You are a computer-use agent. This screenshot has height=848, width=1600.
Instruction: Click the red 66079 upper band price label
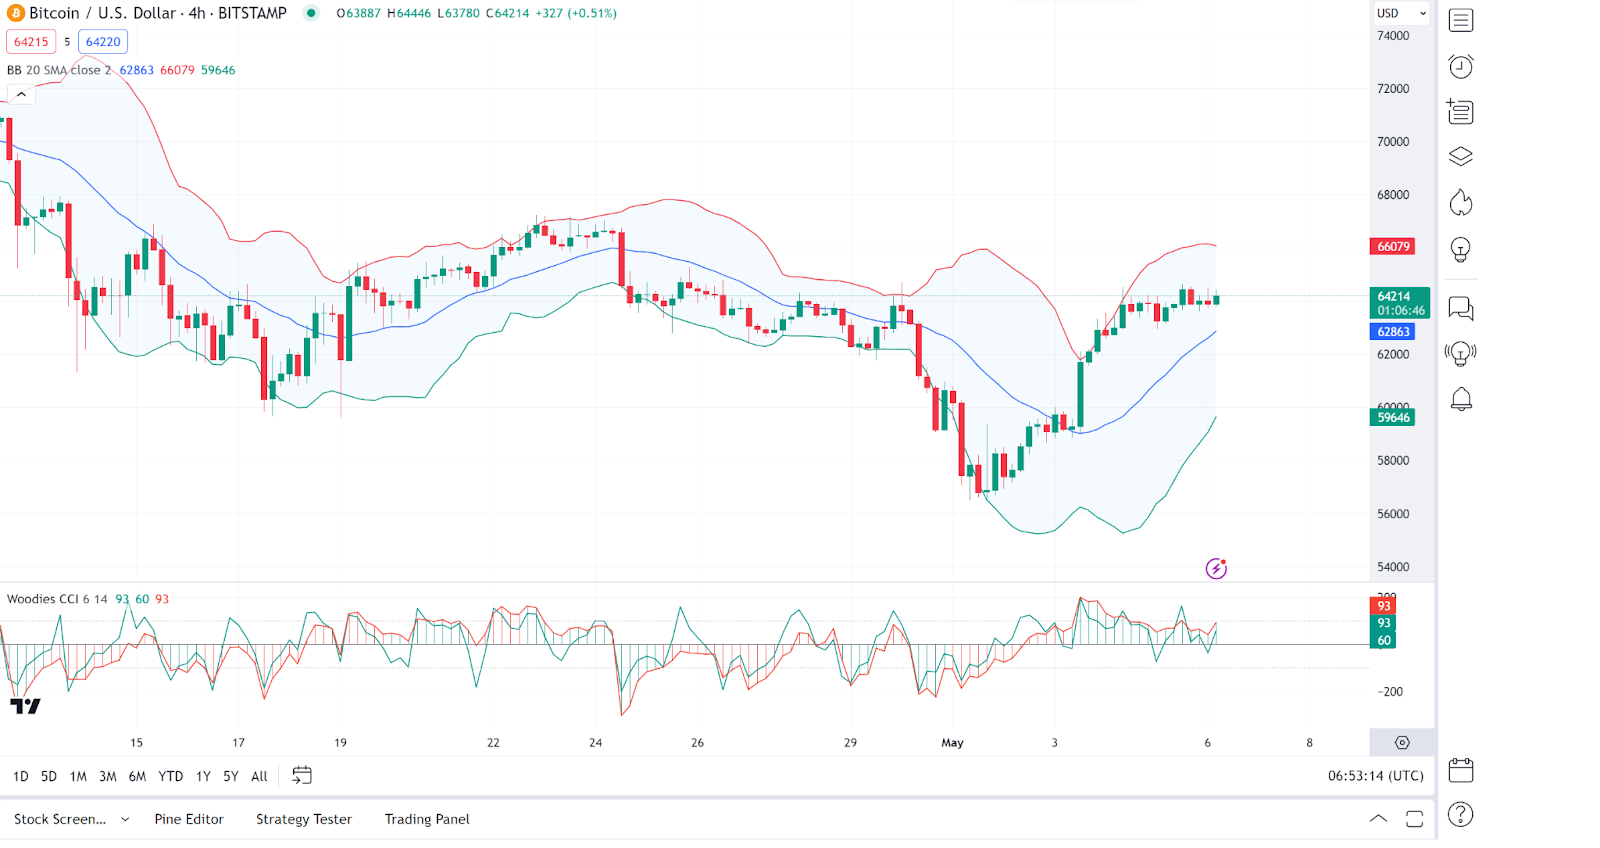[1392, 246]
